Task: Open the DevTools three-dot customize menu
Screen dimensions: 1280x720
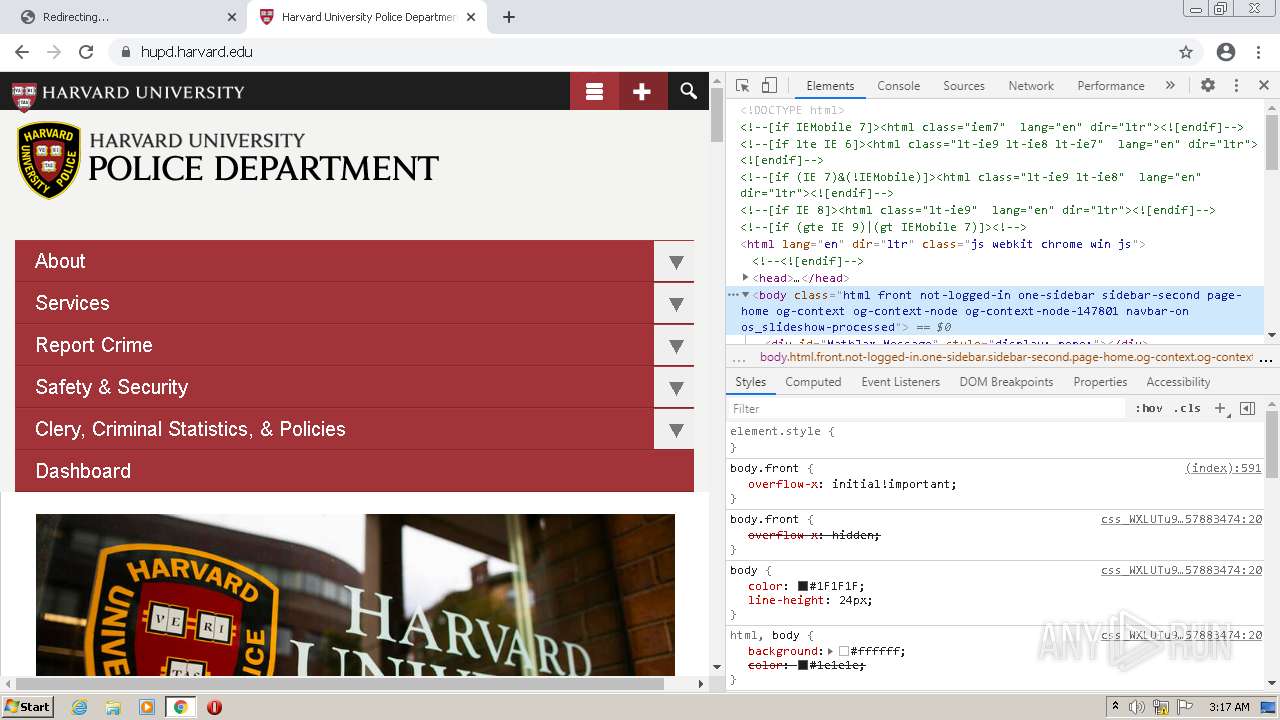Action: 1236,86
